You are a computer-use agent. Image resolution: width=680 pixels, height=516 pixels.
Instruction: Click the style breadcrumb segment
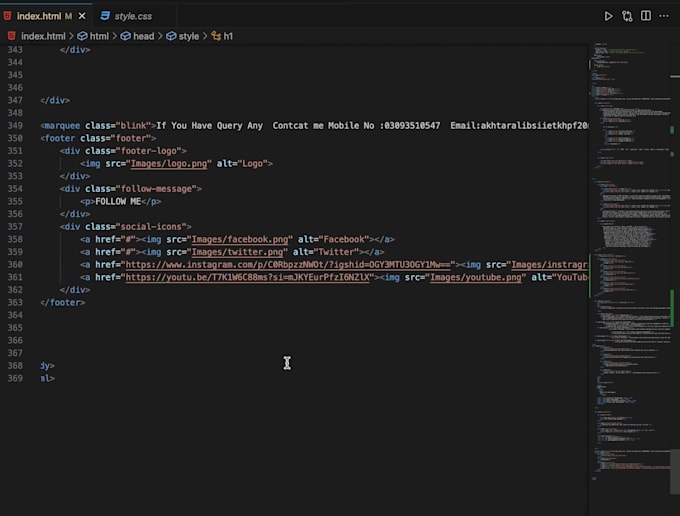pyautogui.click(x=189, y=36)
